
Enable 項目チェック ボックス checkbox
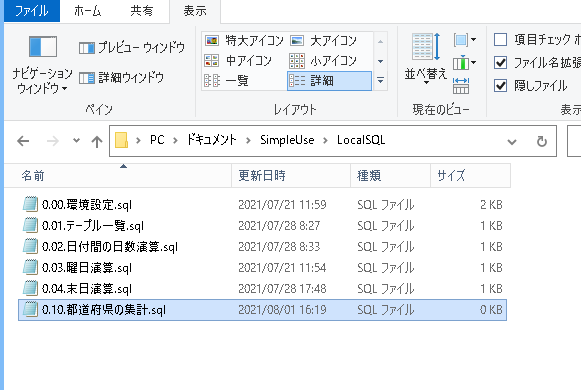pos(501,39)
